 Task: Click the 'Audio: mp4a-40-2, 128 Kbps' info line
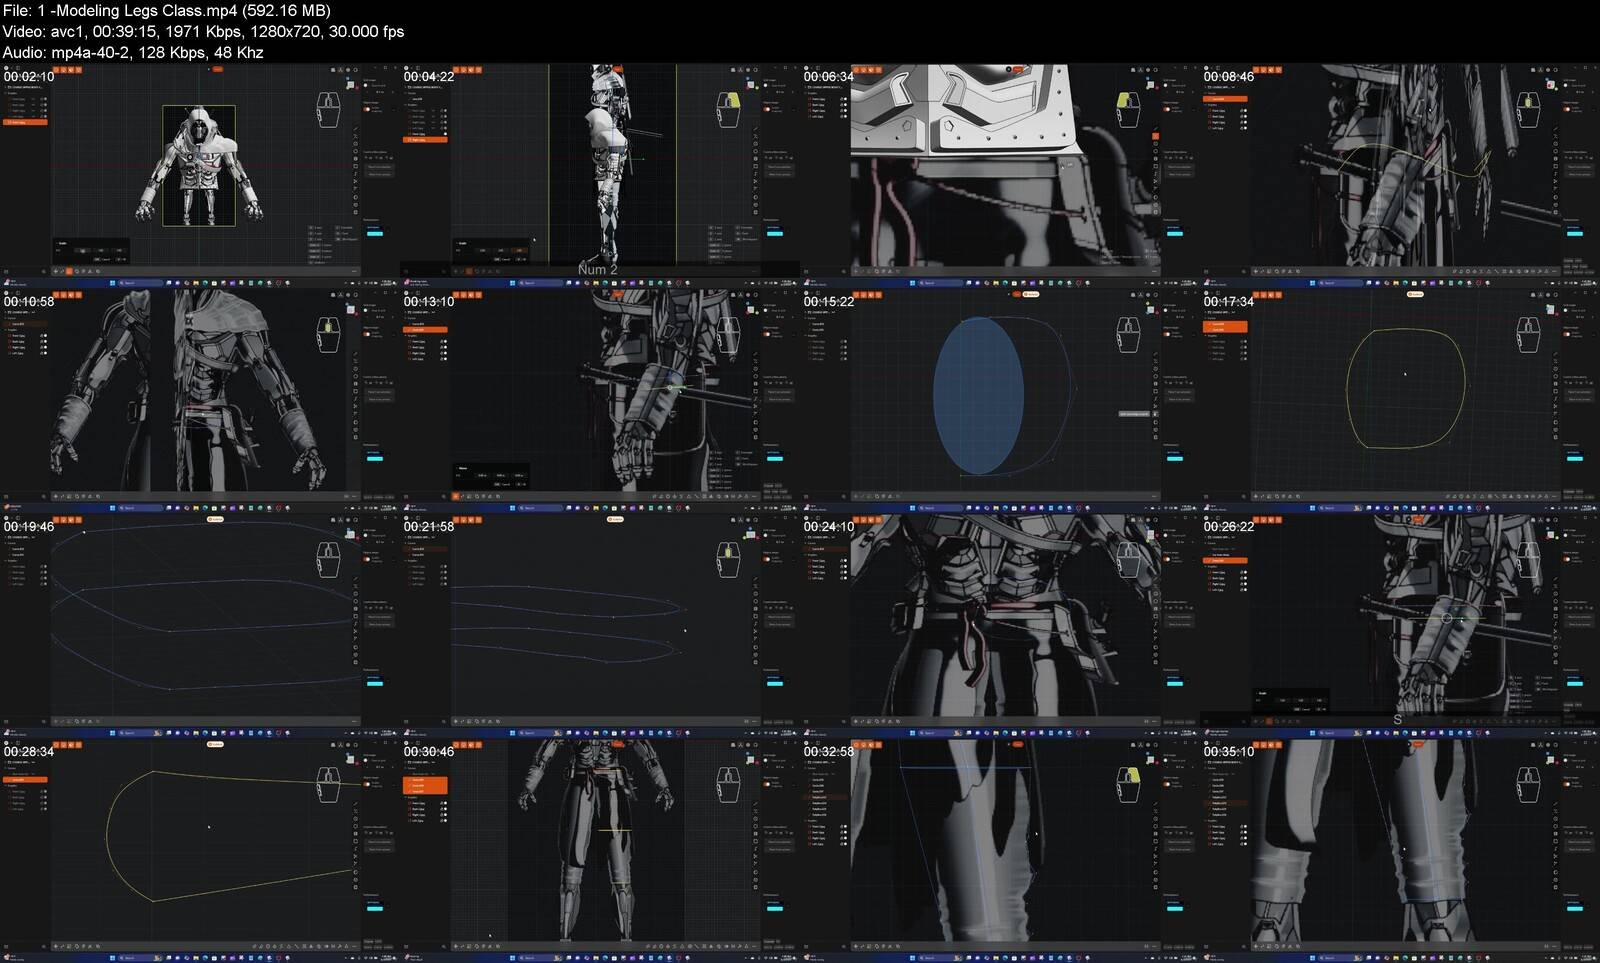coord(133,52)
